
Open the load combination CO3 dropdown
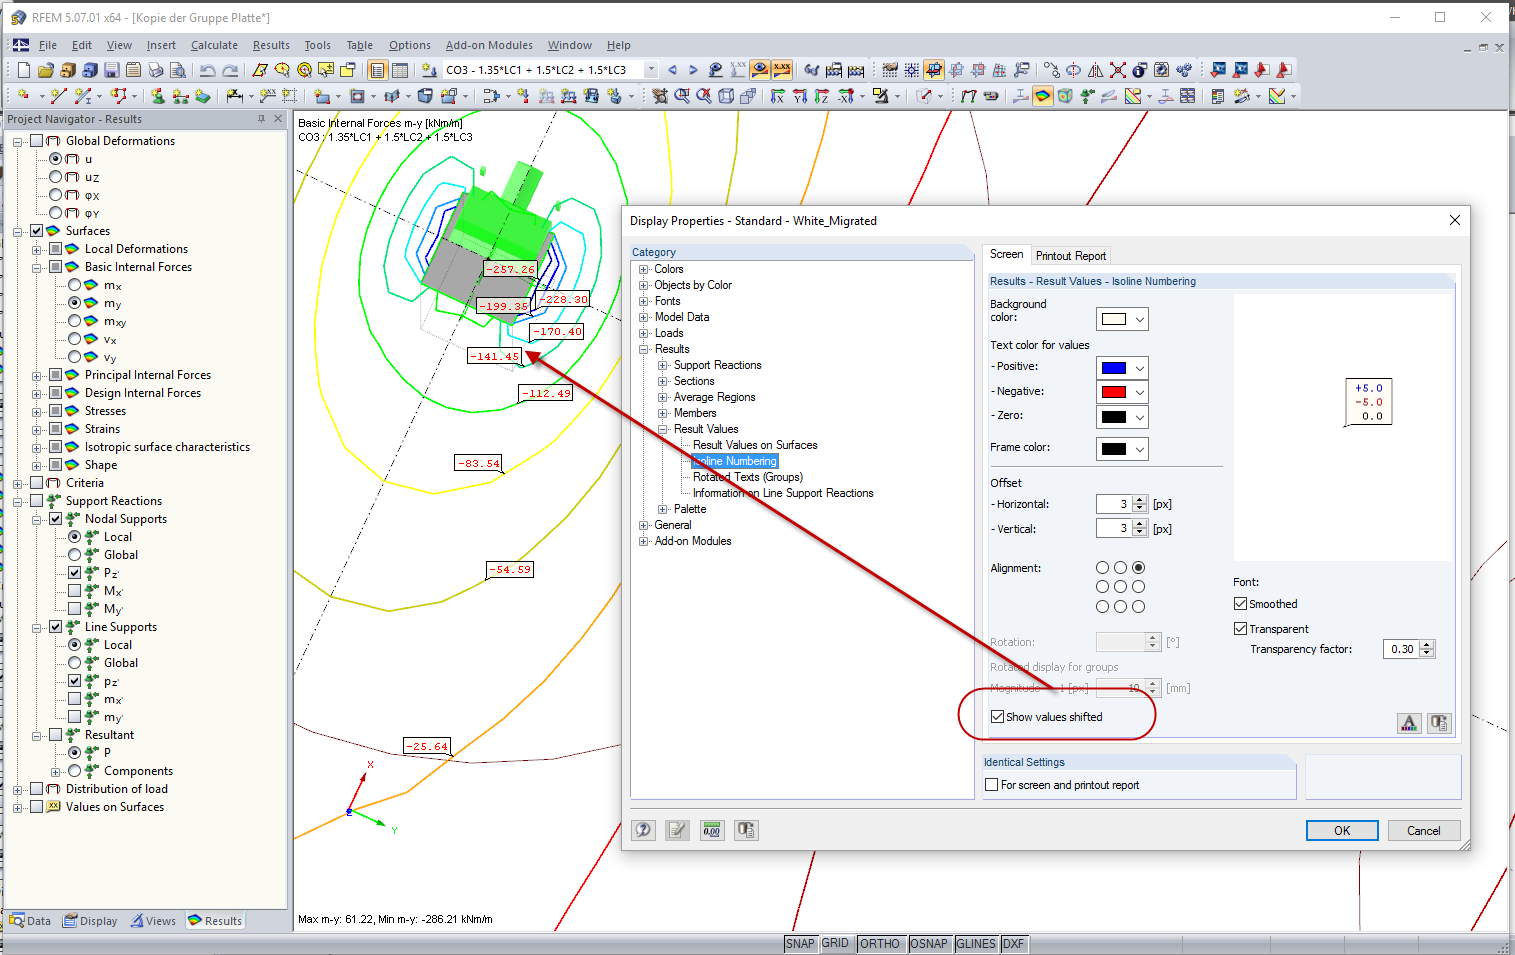point(651,70)
